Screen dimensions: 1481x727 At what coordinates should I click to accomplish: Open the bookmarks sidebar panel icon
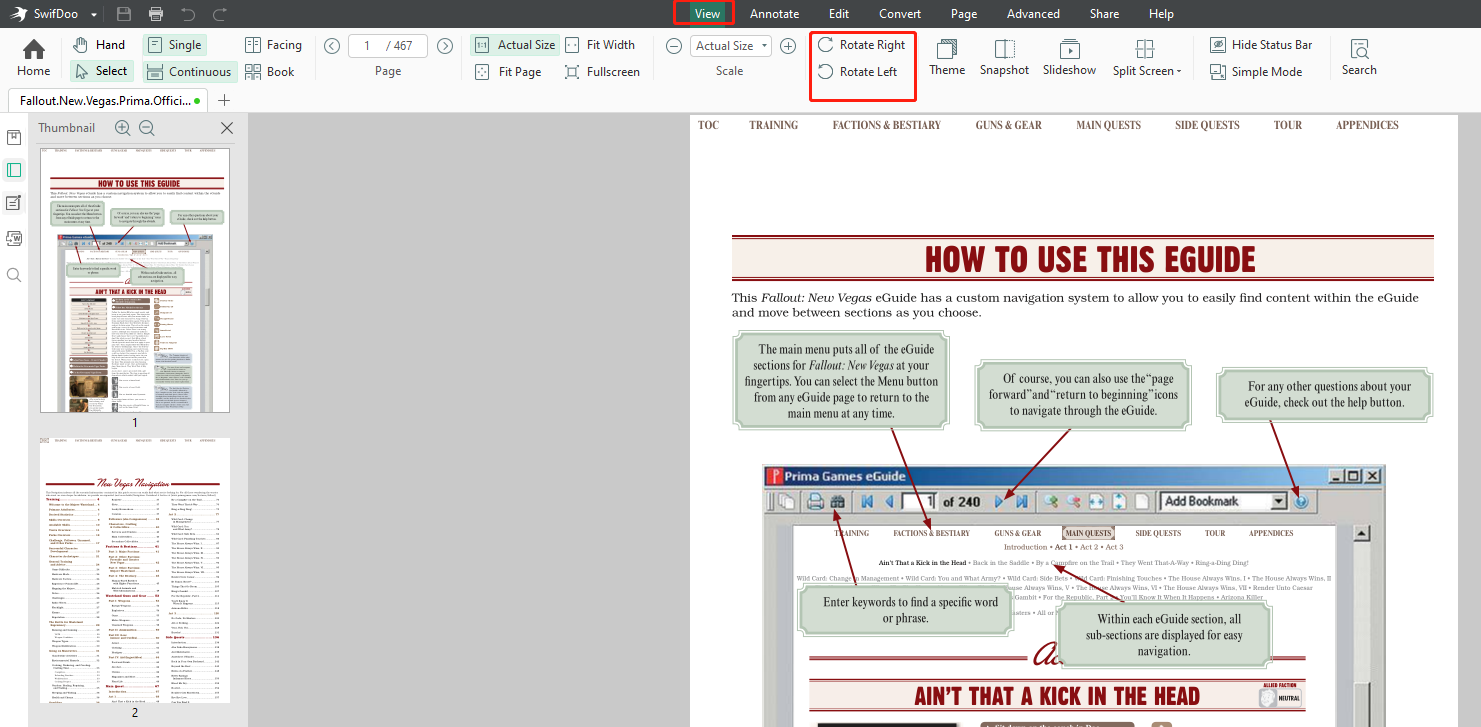pos(14,137)
